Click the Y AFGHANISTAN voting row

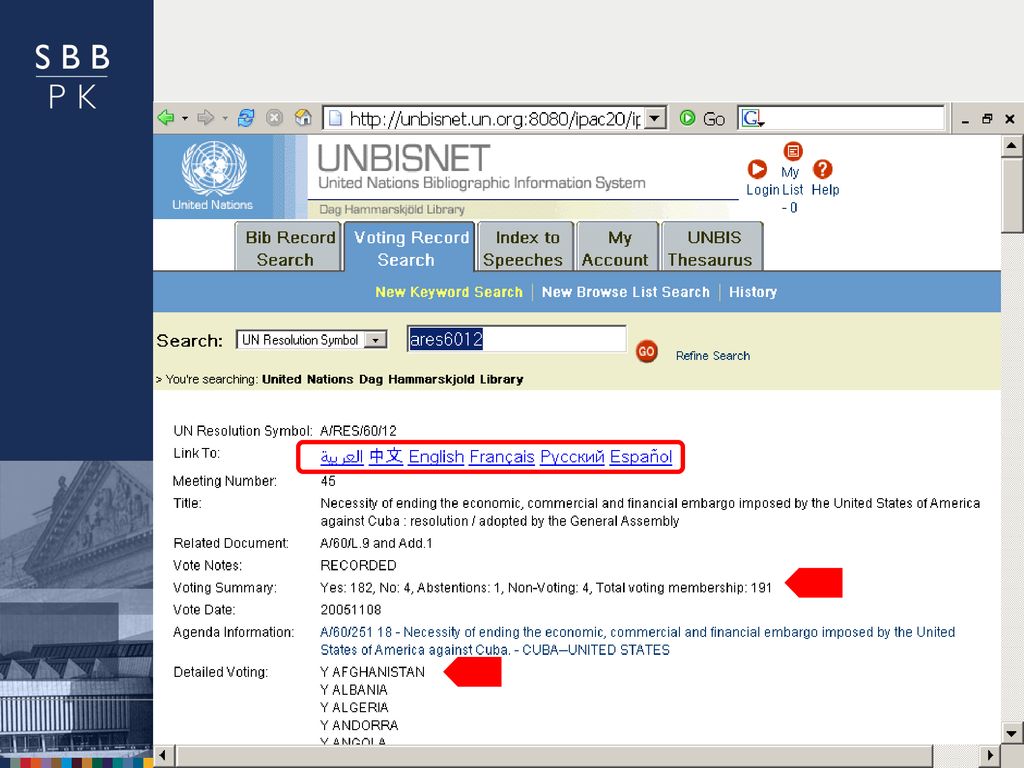(372, 672)
